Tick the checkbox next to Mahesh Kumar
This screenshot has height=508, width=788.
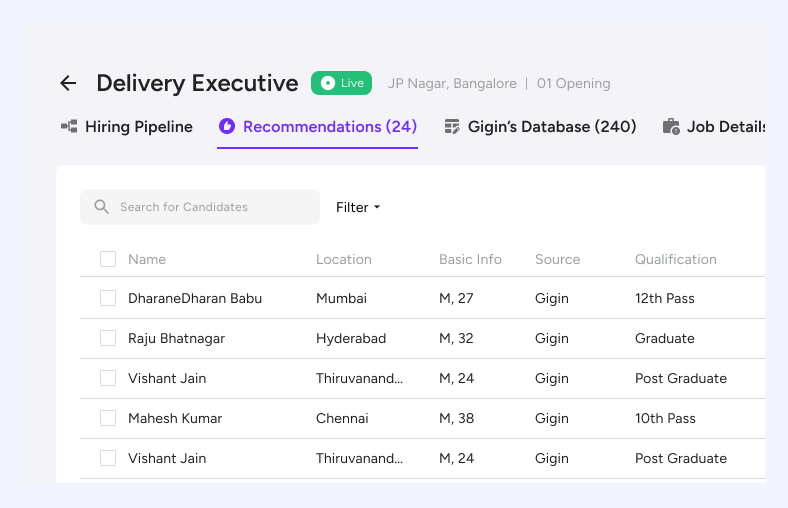coord(108,418)
